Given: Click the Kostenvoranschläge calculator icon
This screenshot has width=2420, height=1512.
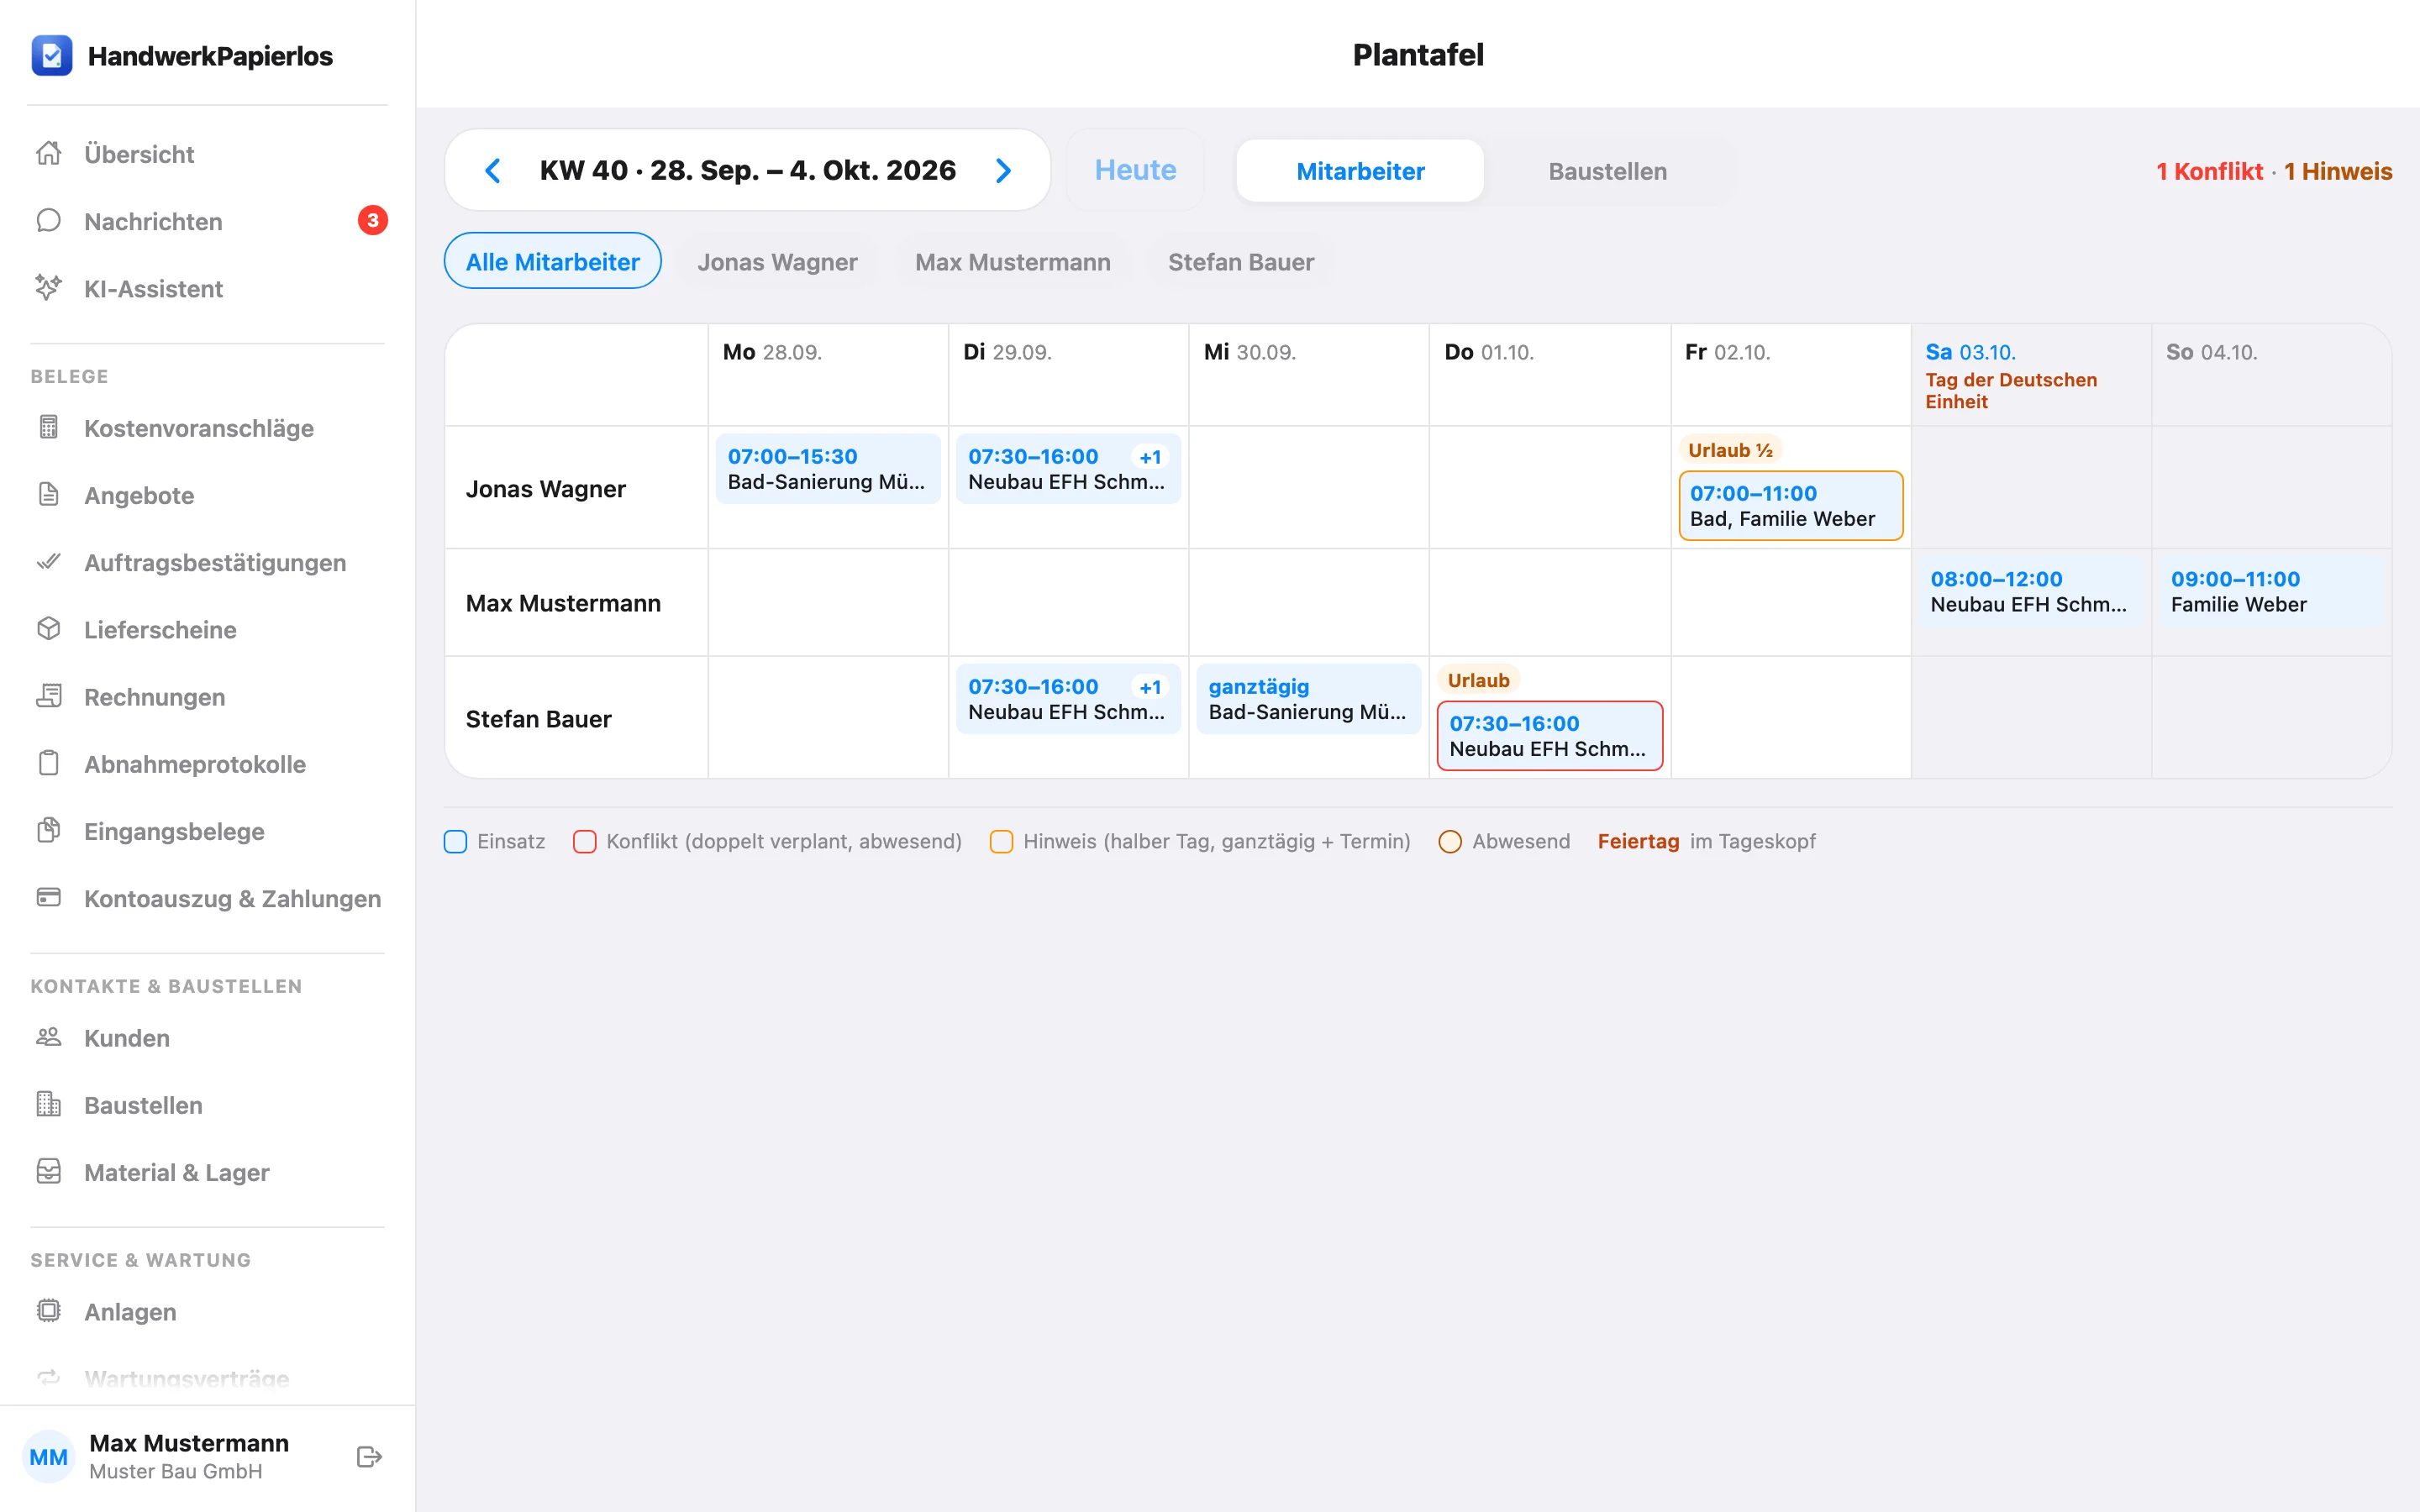Looking at the screenshot, I should pyautogui.click(x=49, y=427).
